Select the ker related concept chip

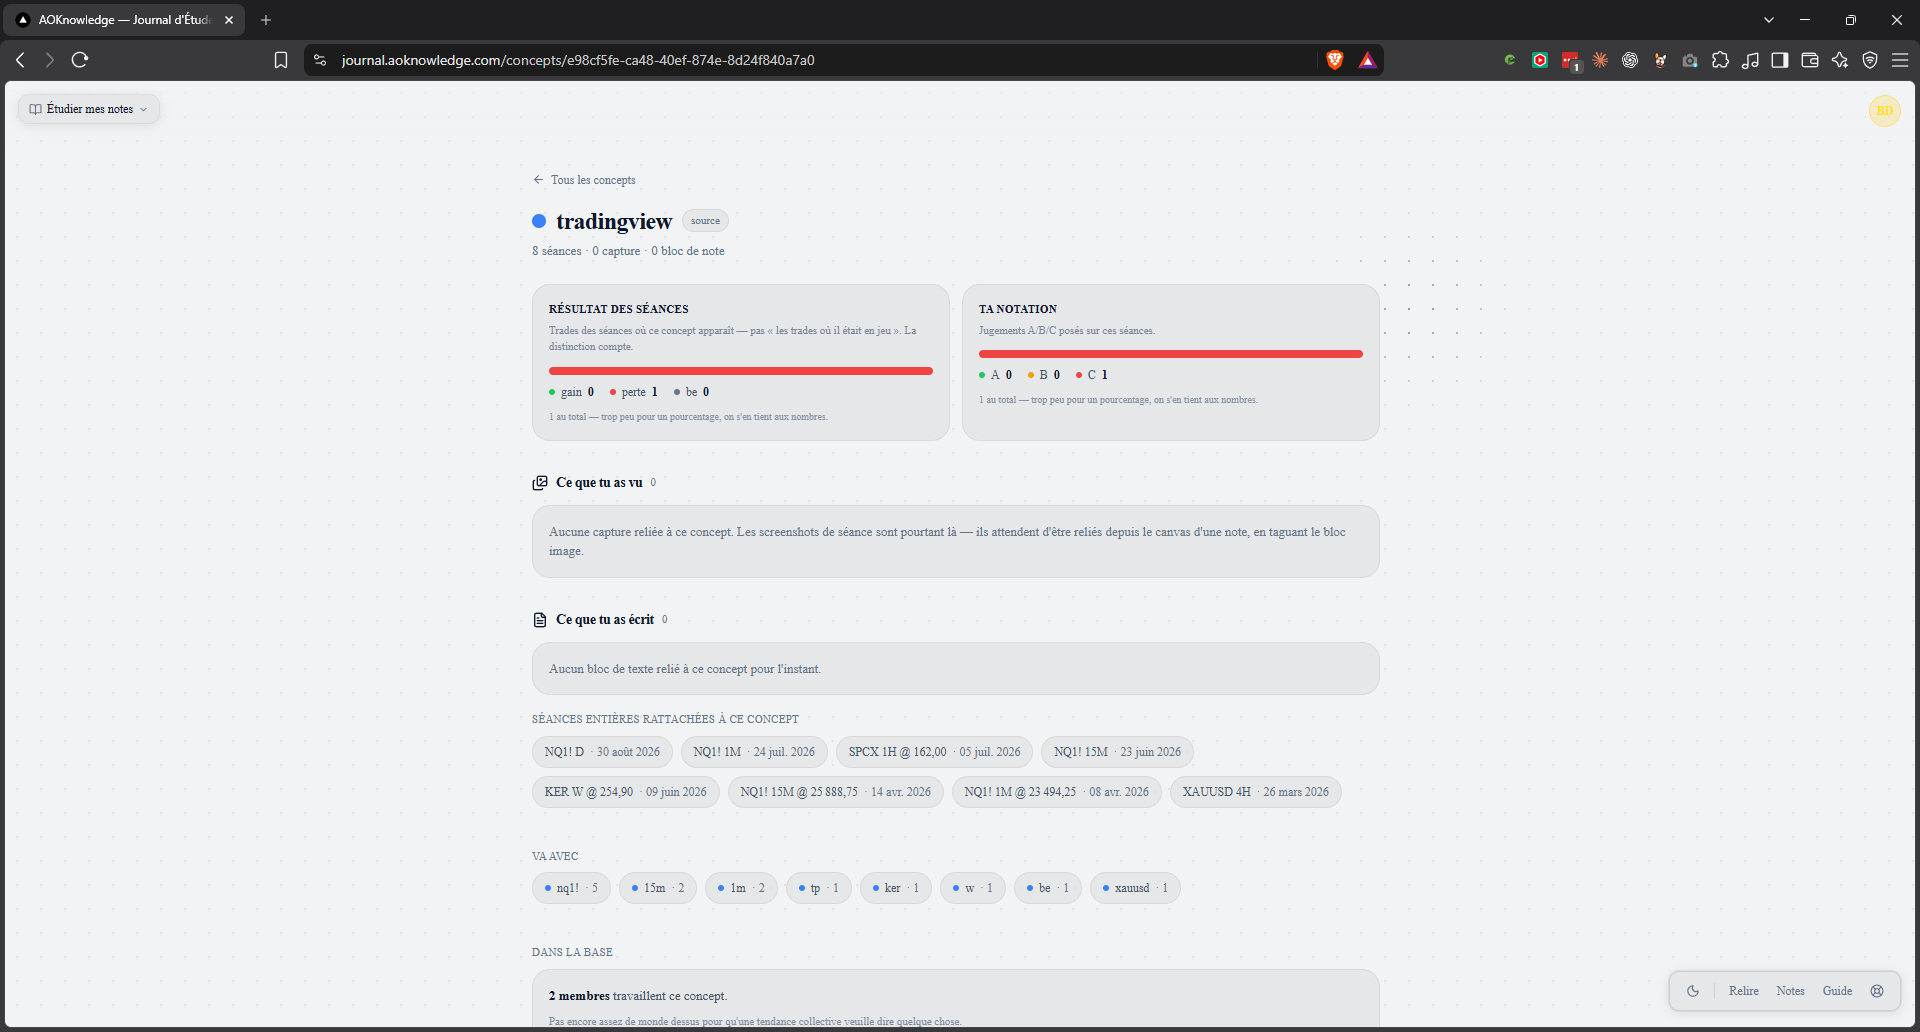(x=896, y=888)
